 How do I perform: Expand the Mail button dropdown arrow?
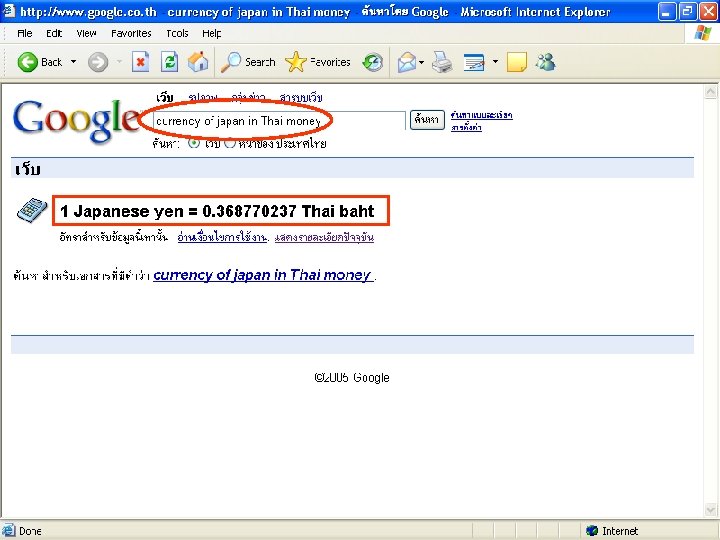pyautogui.click(x=422, y=62)
